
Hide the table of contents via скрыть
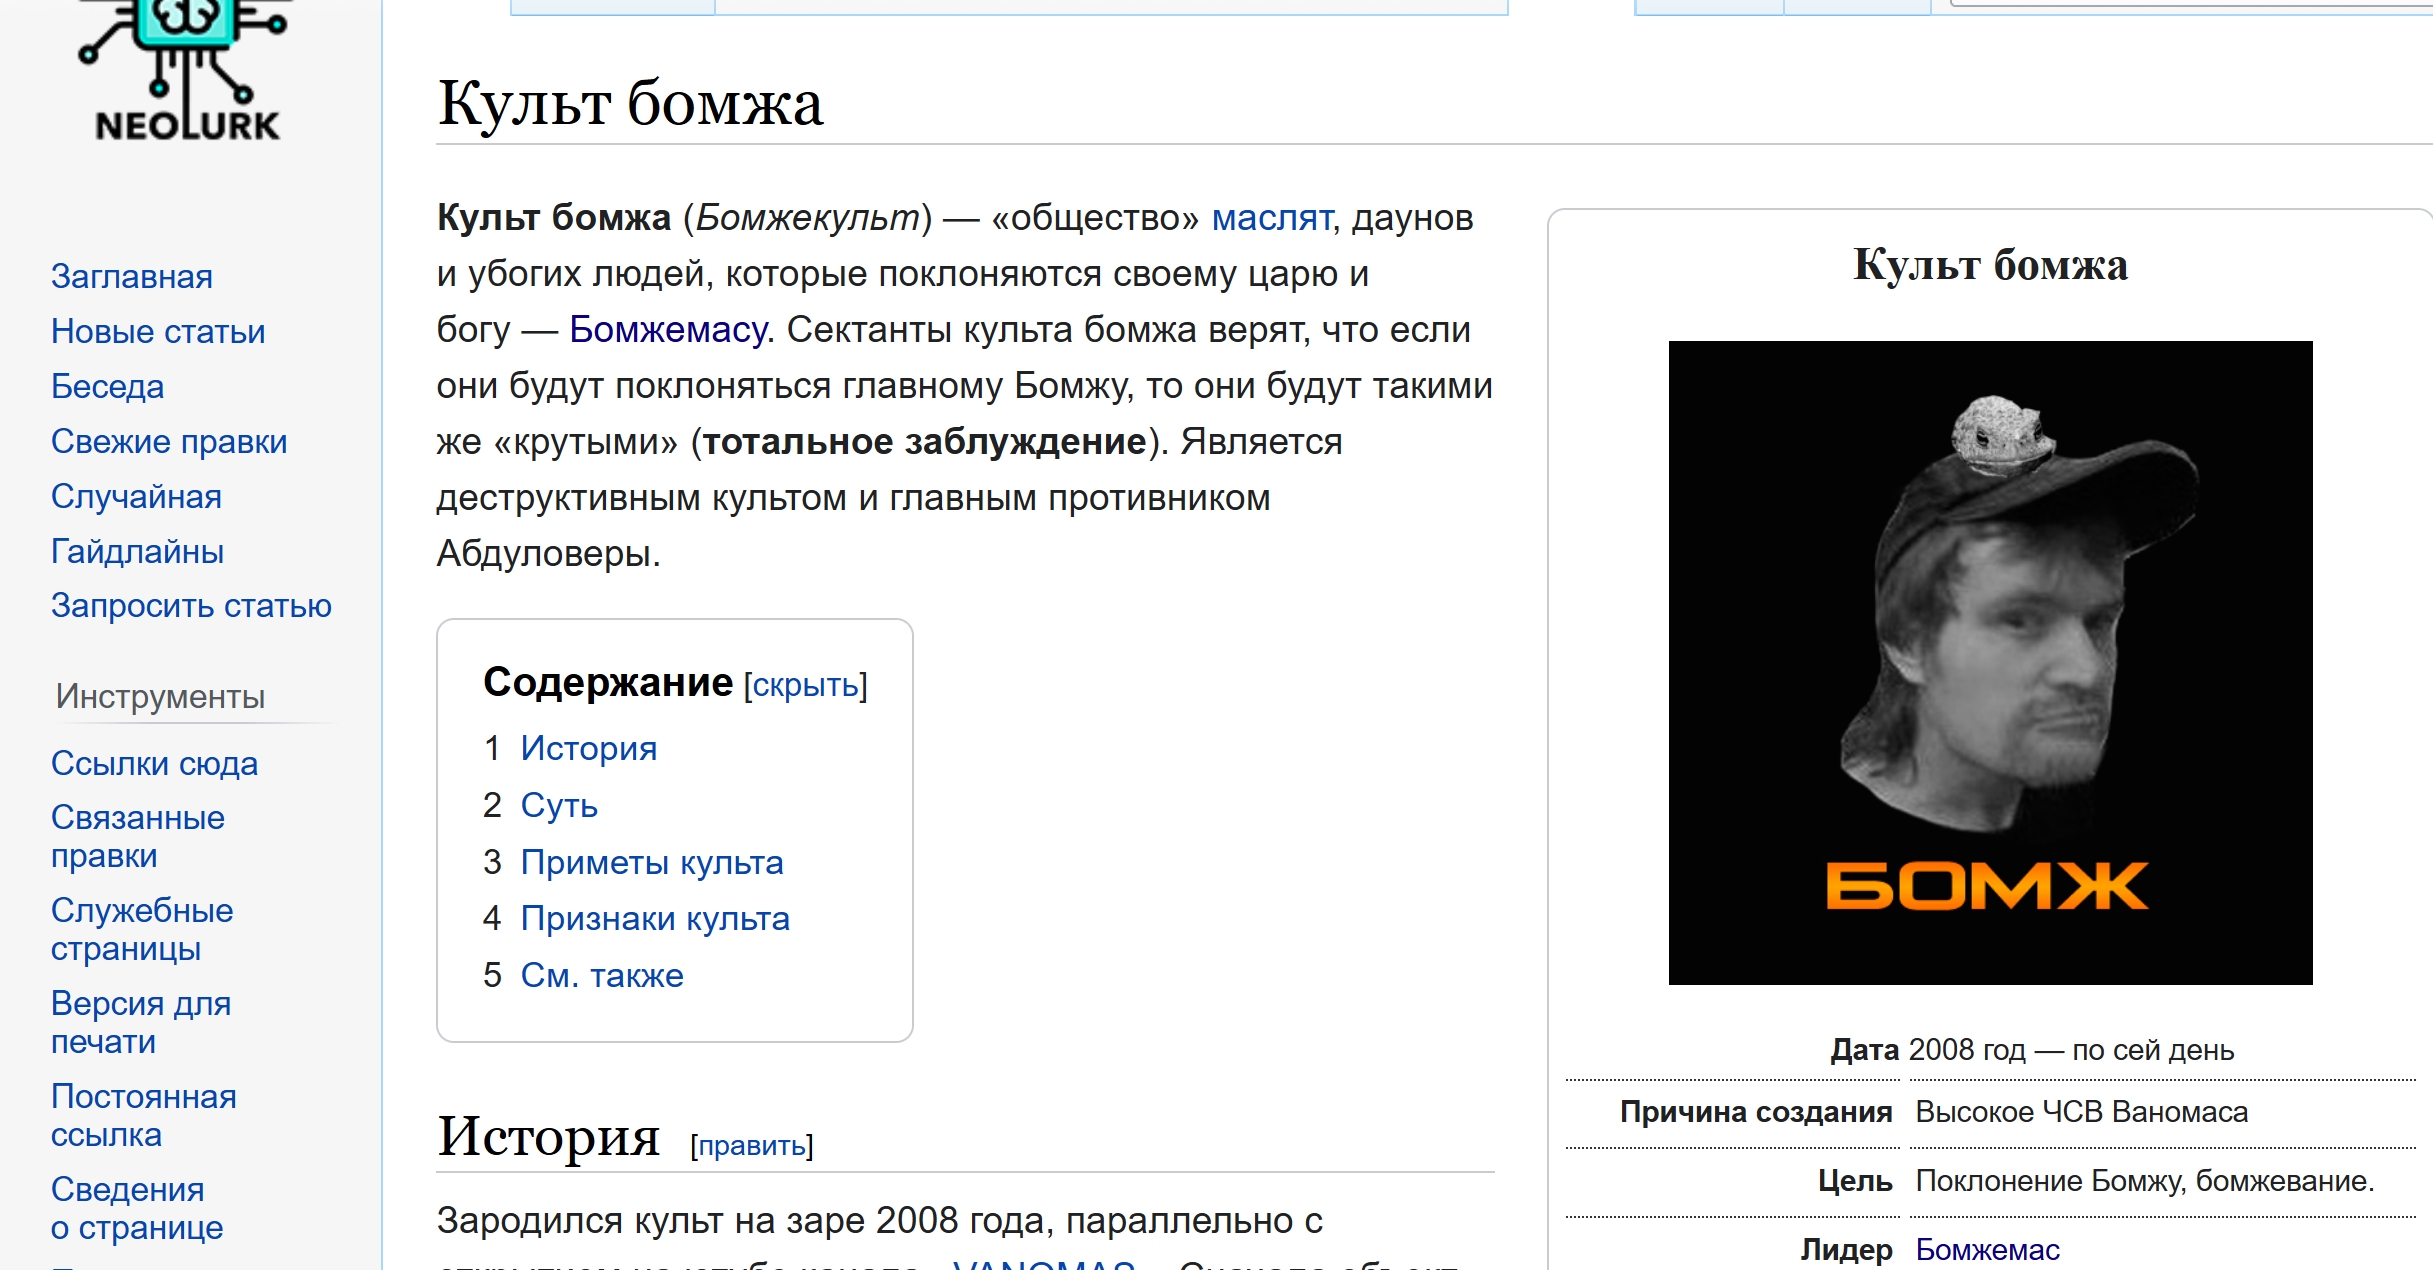pyautogui.click(x=805, y=685)
